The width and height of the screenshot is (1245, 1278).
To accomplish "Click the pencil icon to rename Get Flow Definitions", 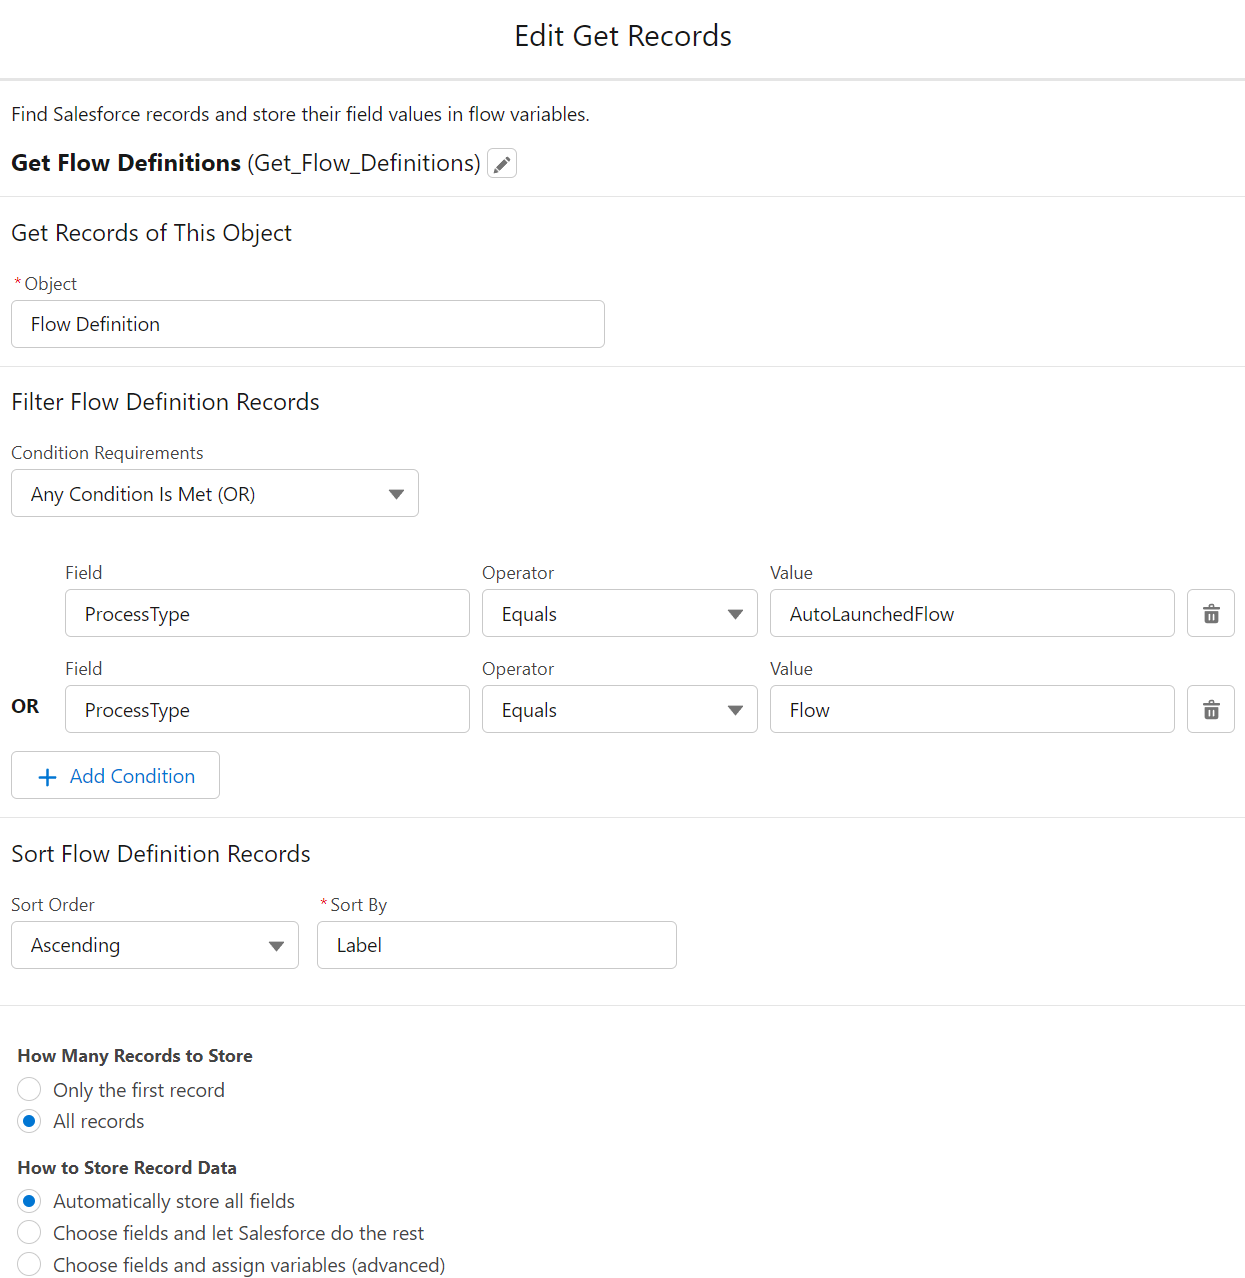I will tap(501, 163).
